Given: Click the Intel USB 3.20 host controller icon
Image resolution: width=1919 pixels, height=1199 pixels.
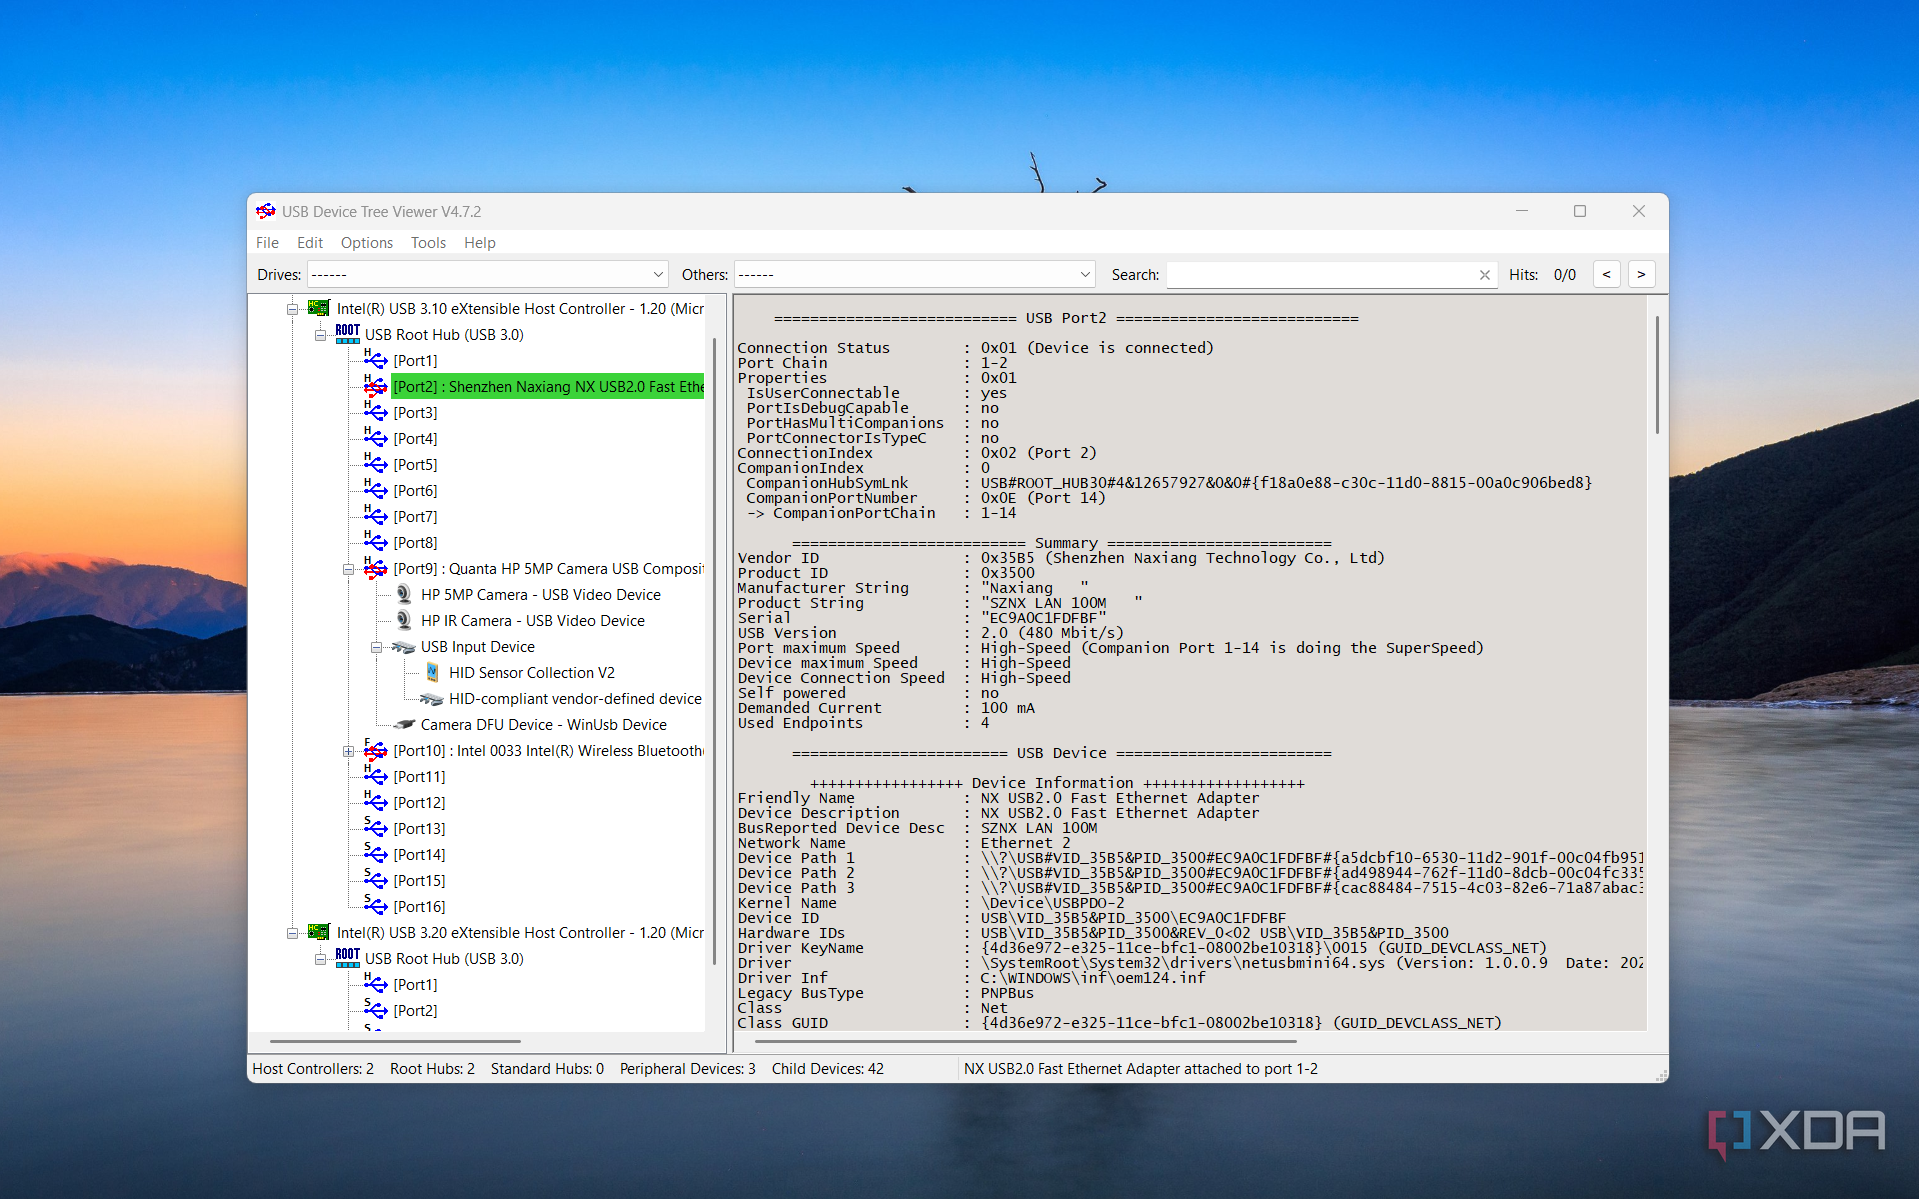Looking at the screenshot, I should [x=319, y=932].
